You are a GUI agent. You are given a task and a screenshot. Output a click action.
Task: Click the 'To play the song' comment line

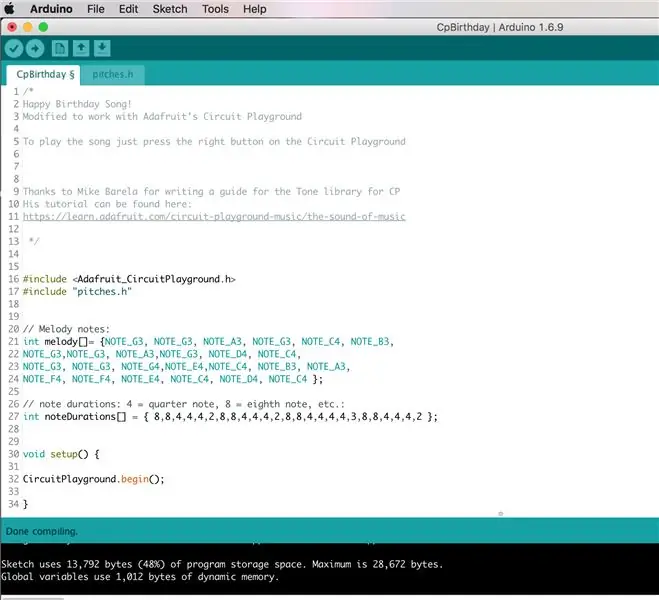click(214, 142)
